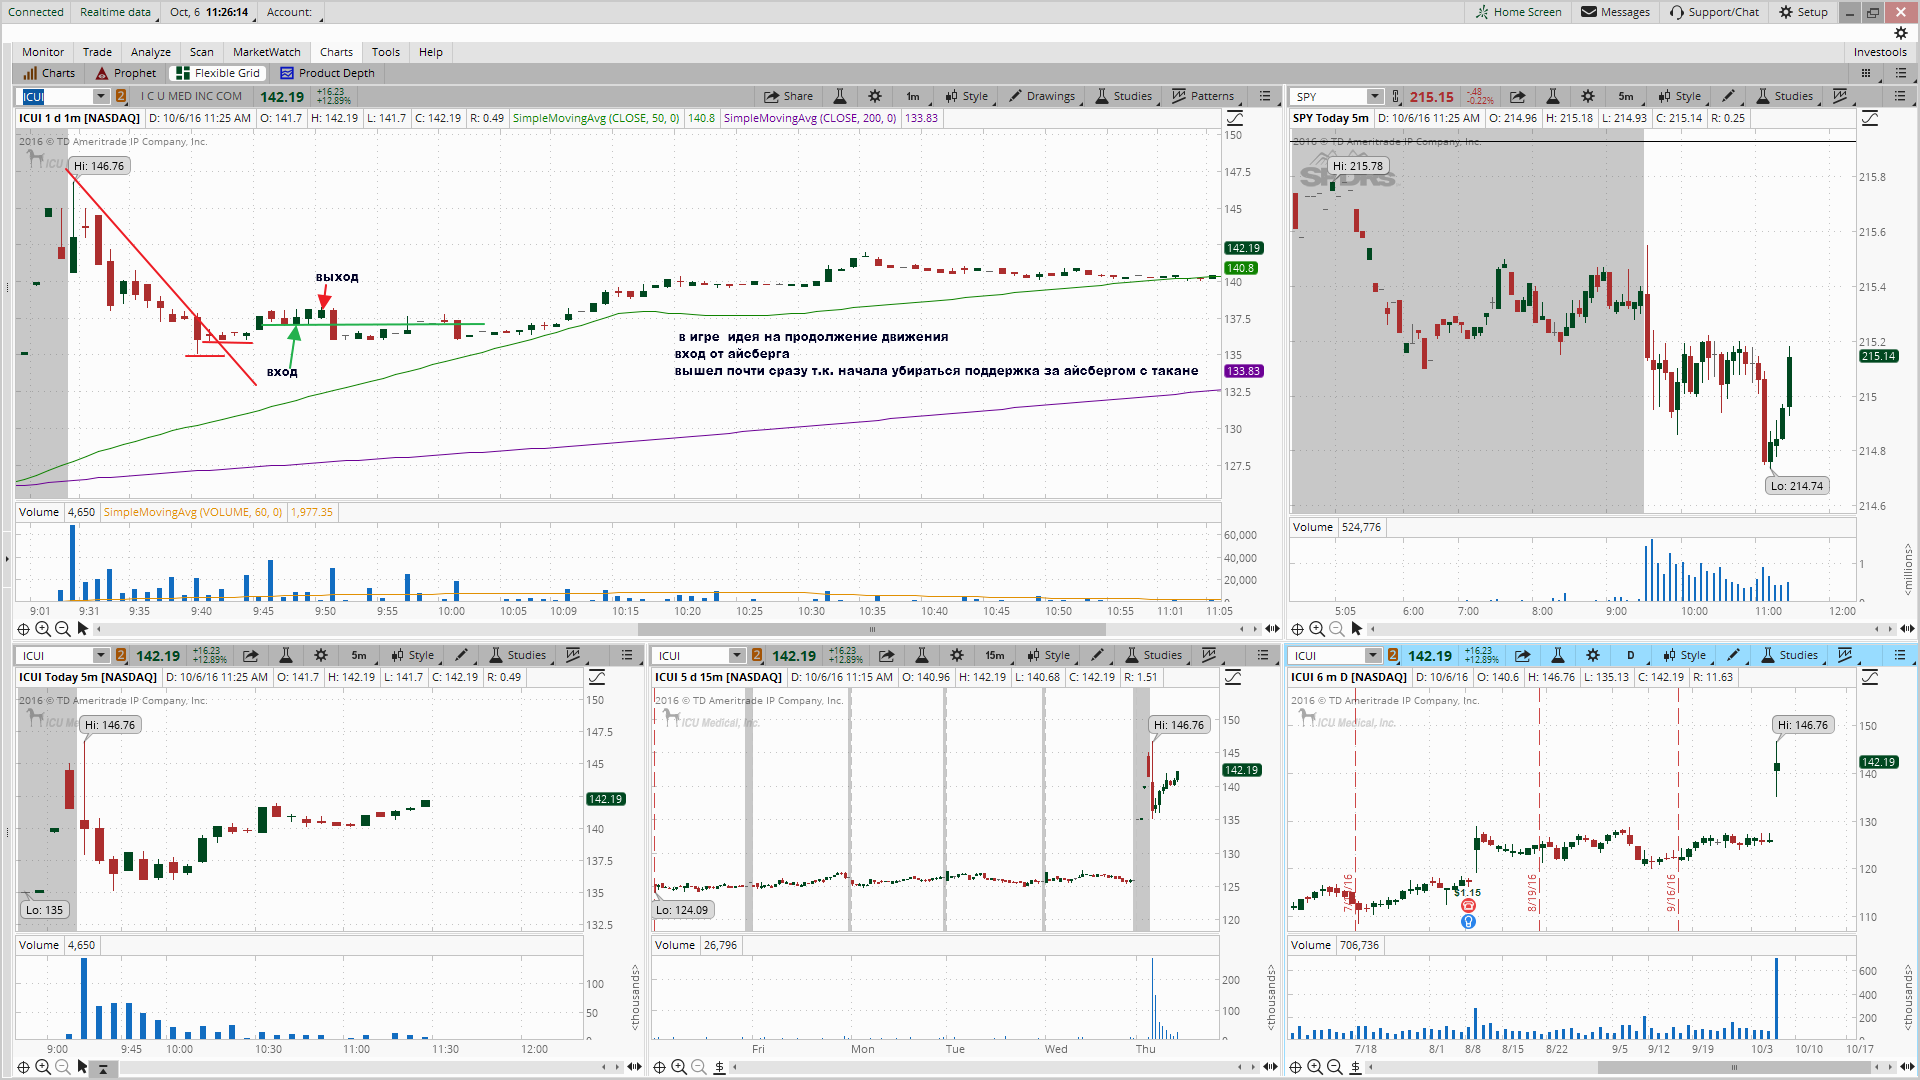Open Trade tab
This screenshot has height=1080, width=1920.
(x=97, y=52)
